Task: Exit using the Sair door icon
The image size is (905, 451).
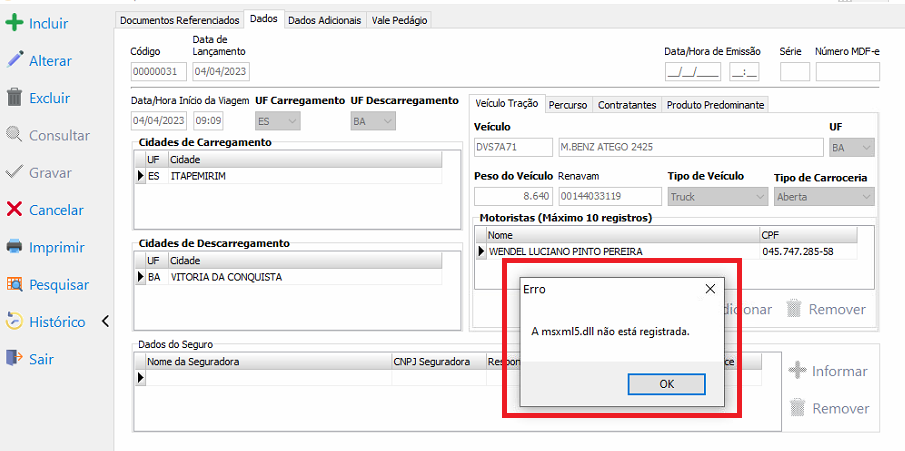Action: (x=14, y=359)
